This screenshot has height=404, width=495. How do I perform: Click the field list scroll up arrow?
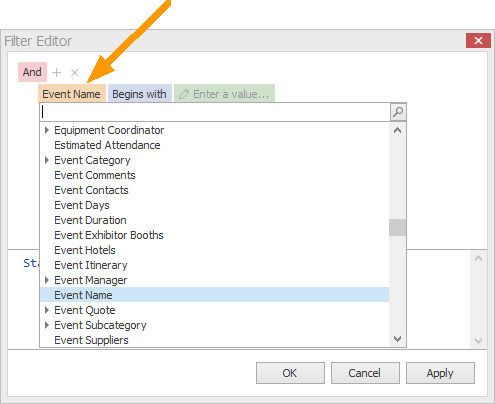(397, 130)
